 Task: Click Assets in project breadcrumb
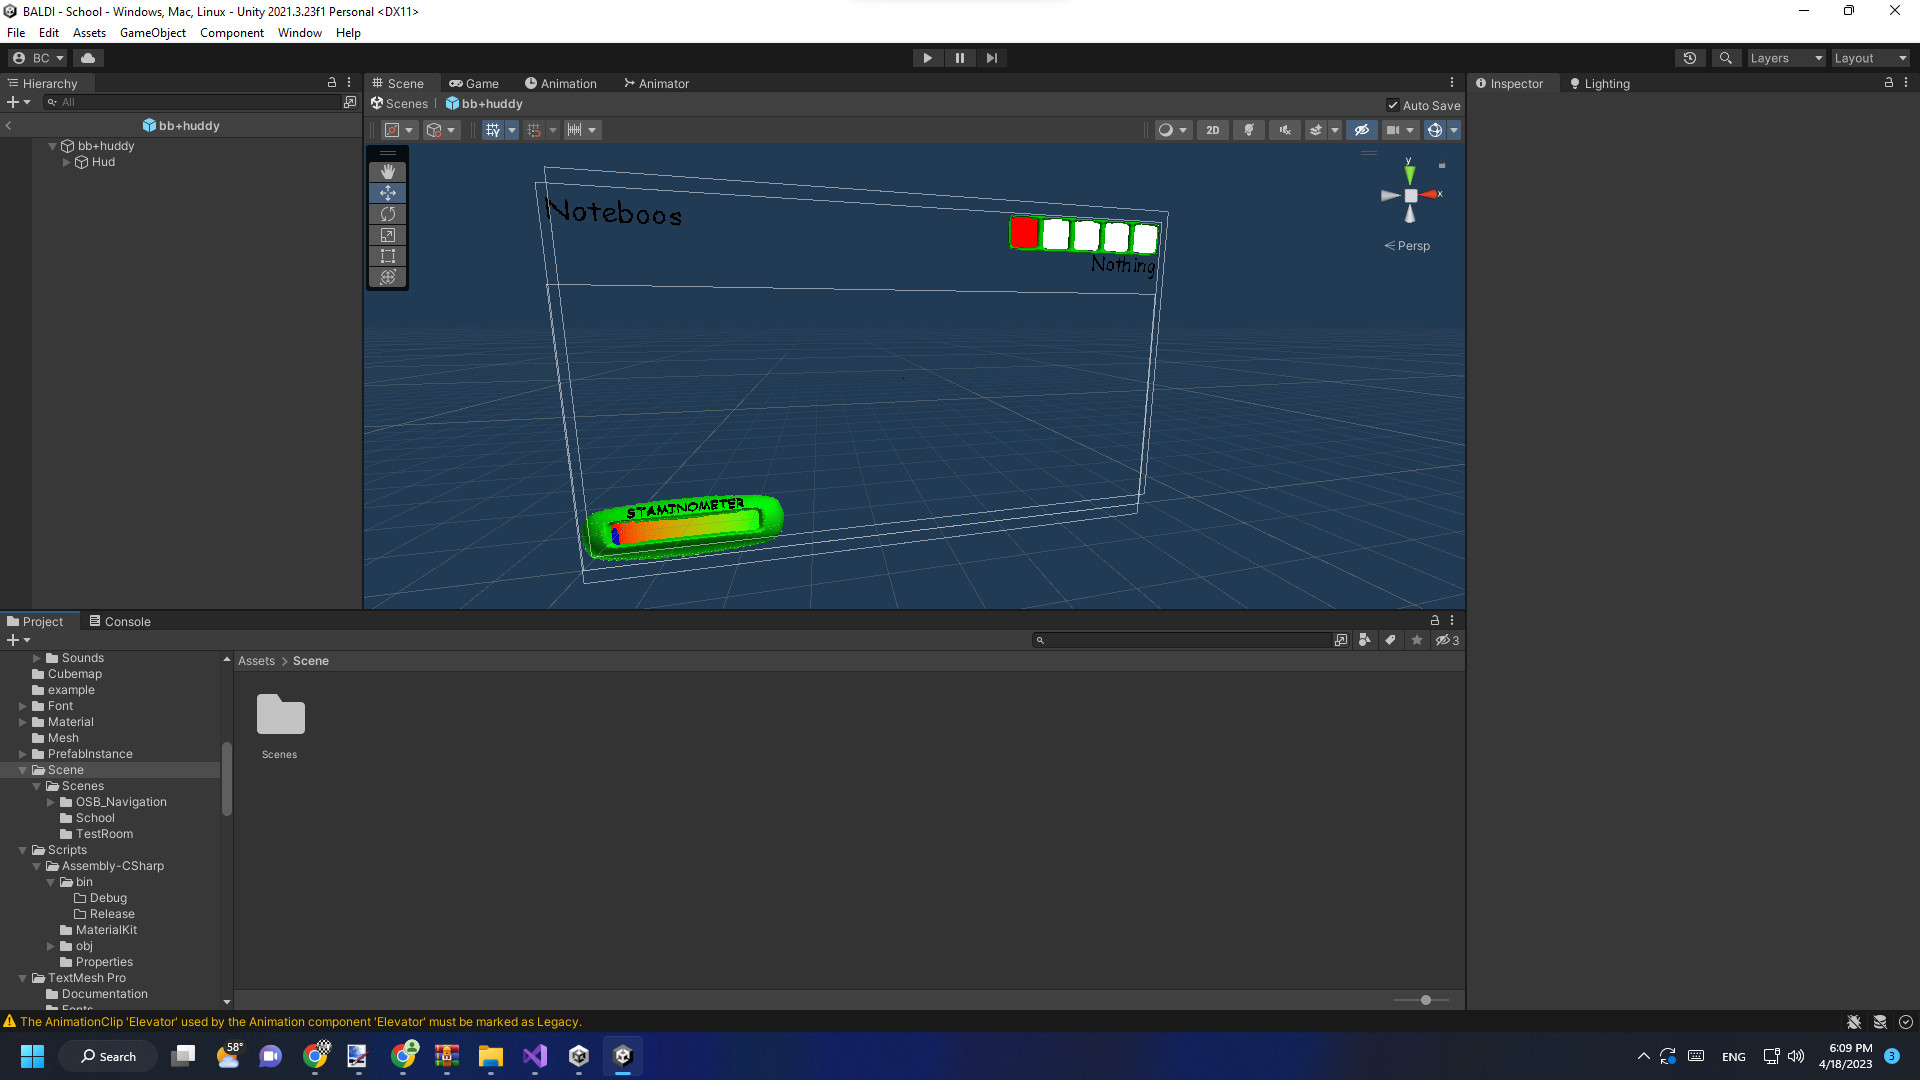click(256, 661)
